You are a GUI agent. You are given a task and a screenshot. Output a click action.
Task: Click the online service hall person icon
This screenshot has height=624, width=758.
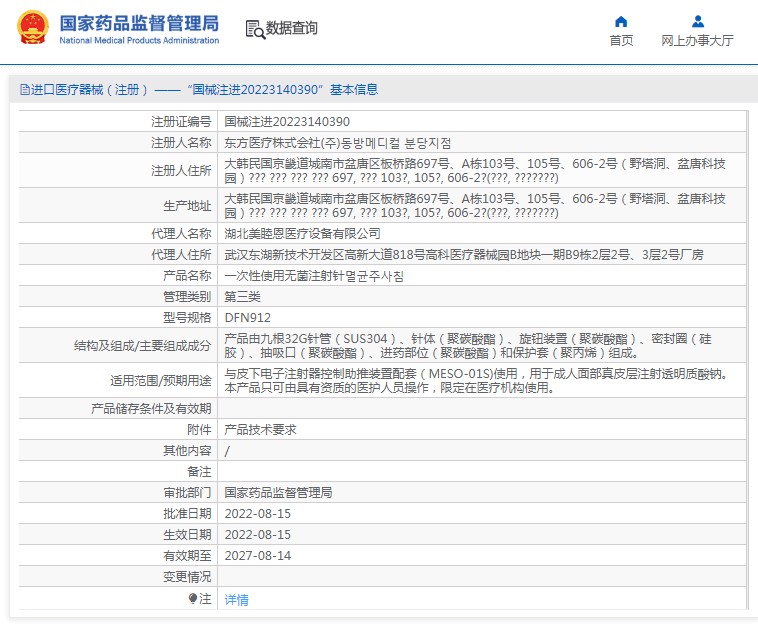click(x=698, y=21)
